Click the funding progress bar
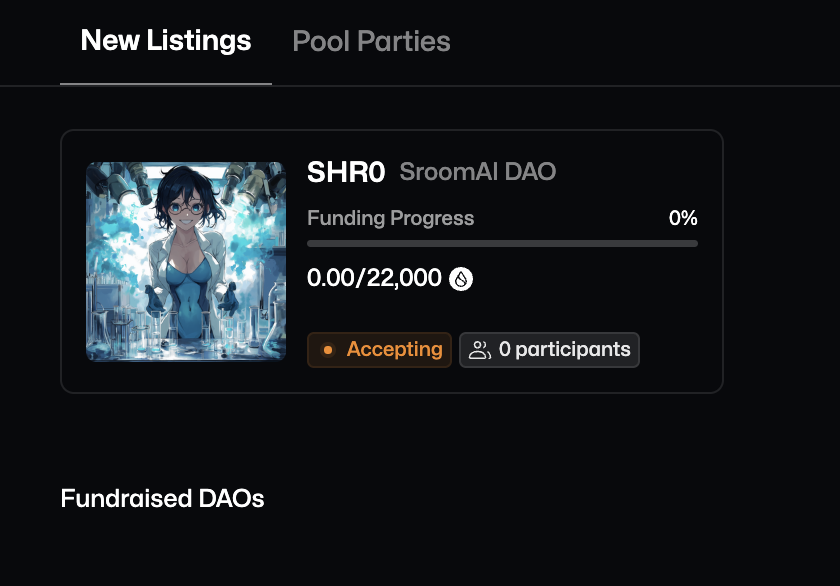The width and height of the screenshot is (840, 586). click(x=502, y=244)
